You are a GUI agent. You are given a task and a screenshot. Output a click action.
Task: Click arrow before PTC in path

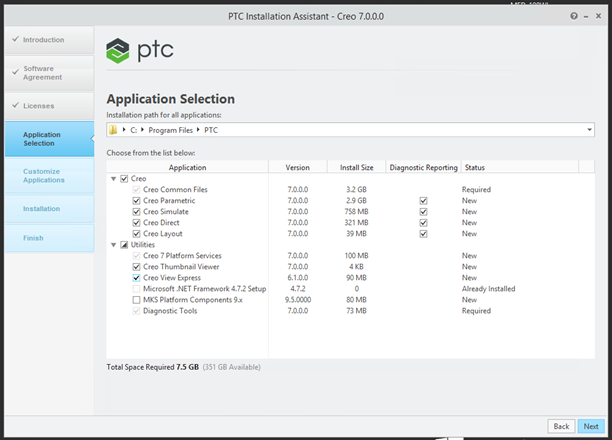pyautogui.click(x=198, y=130)
